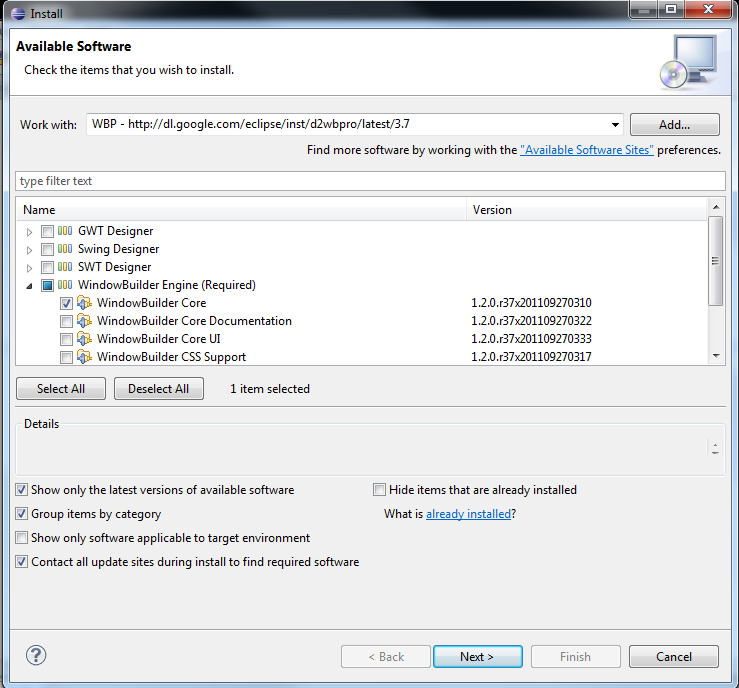
Task: Uncheck Group items by category
Action: click(21, 514)
